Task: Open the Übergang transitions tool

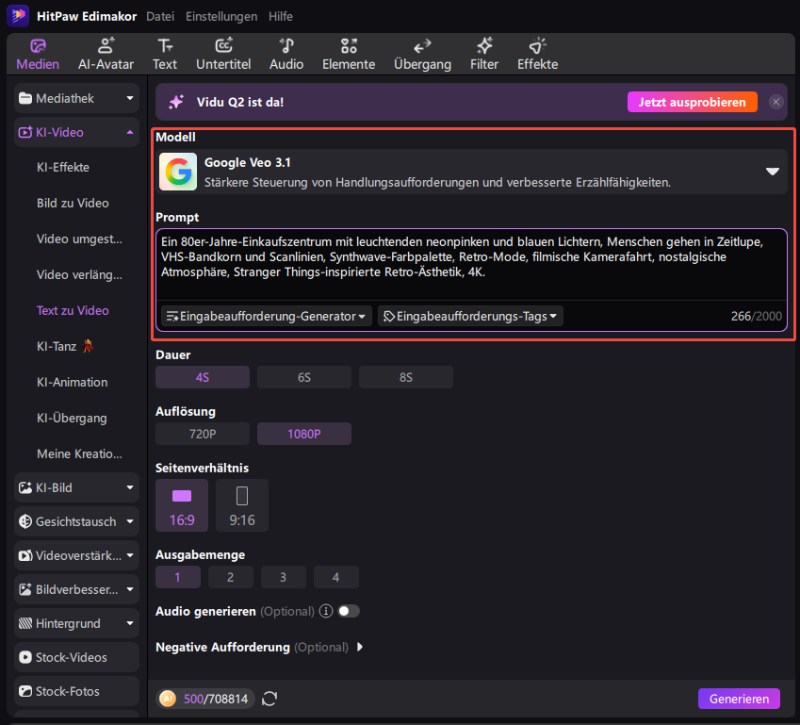Action: point(422,54)
